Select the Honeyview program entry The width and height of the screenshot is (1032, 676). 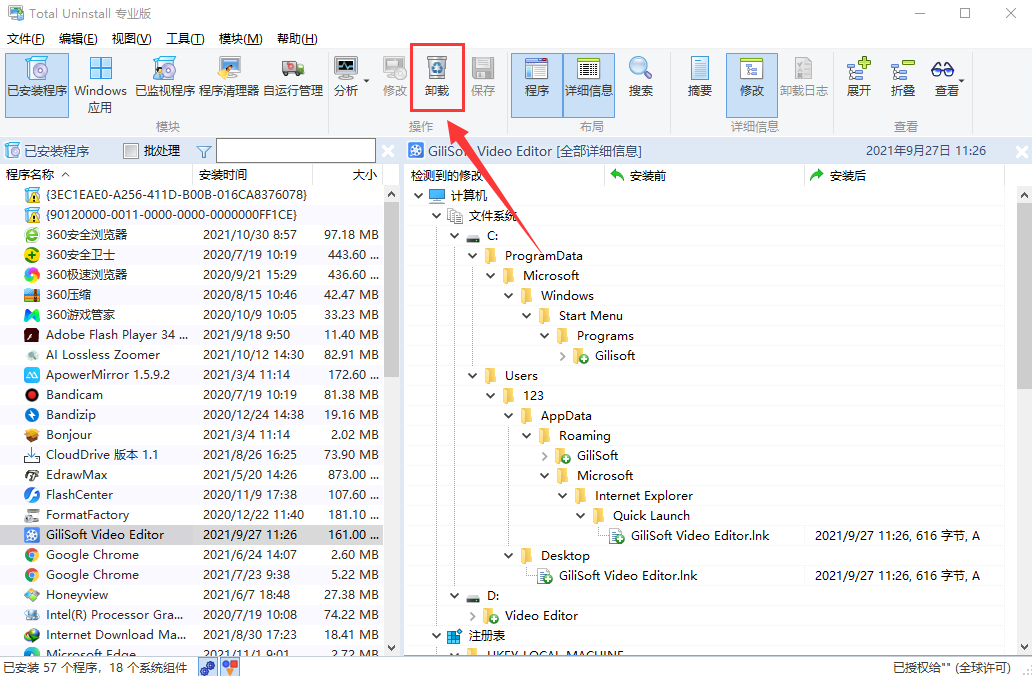192,595
